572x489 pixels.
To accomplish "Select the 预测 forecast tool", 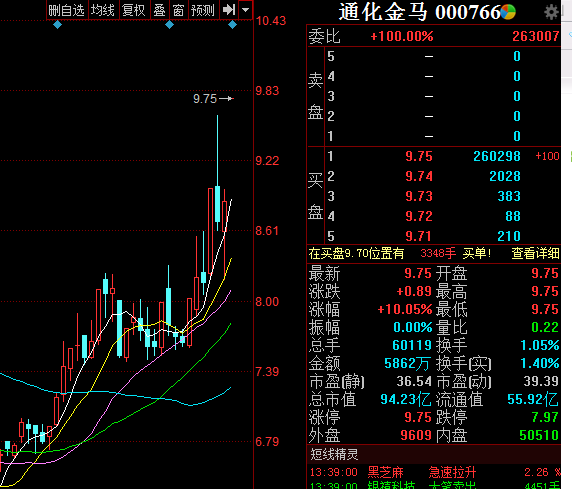I will [x=203, y=10].
